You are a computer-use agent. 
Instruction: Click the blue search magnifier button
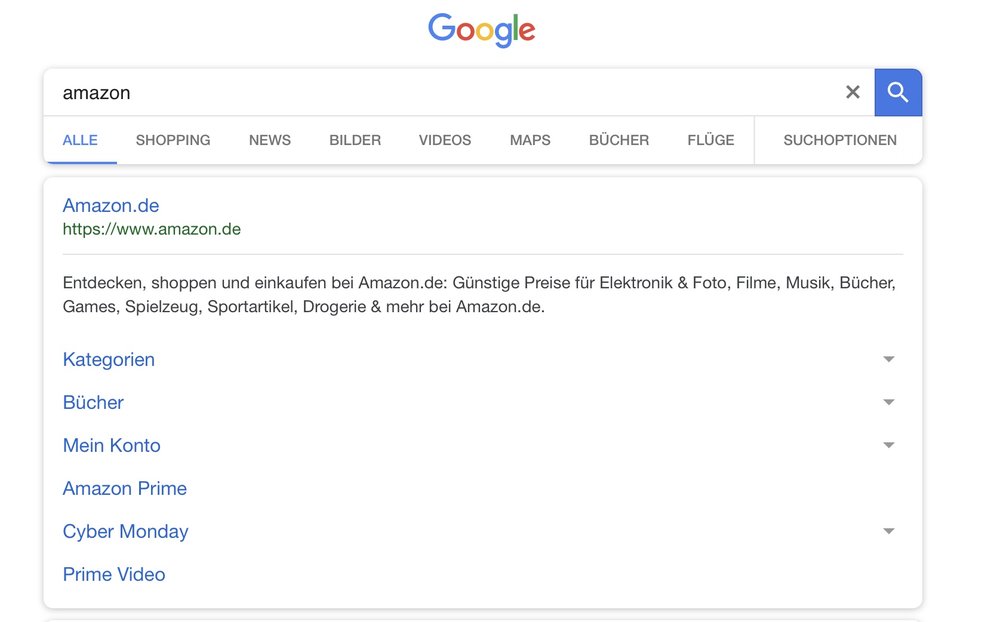pos(898,93)
